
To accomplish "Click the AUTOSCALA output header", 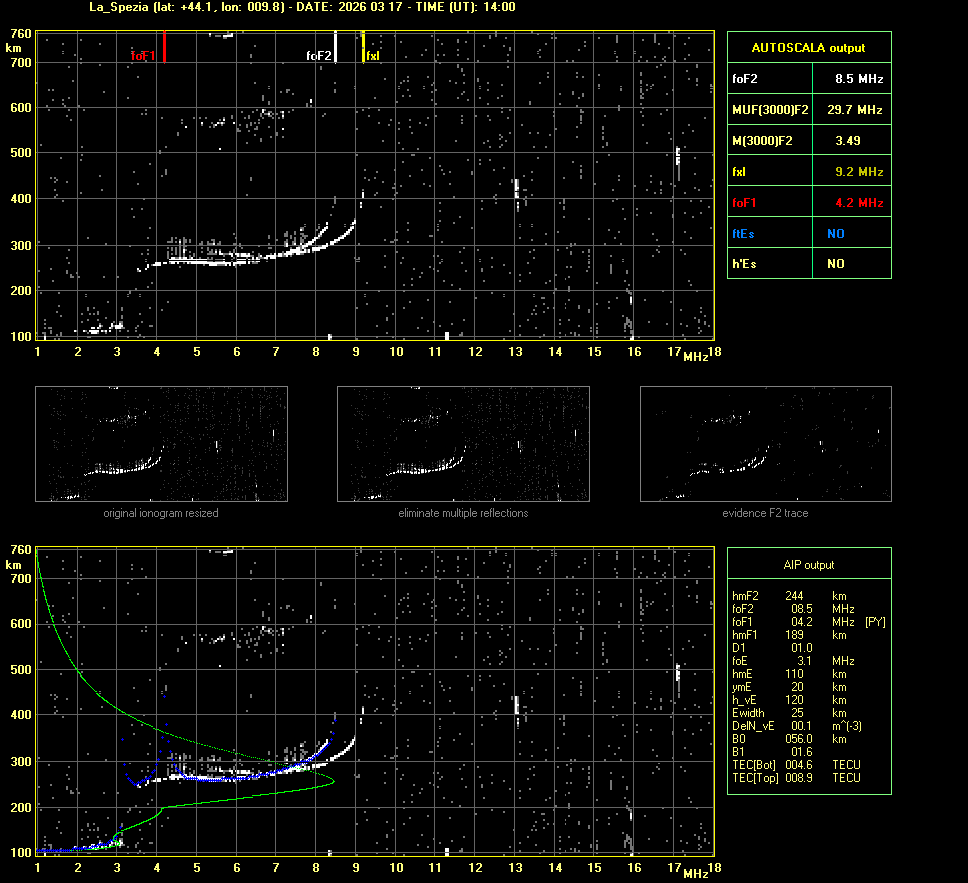I will (808, 47).
